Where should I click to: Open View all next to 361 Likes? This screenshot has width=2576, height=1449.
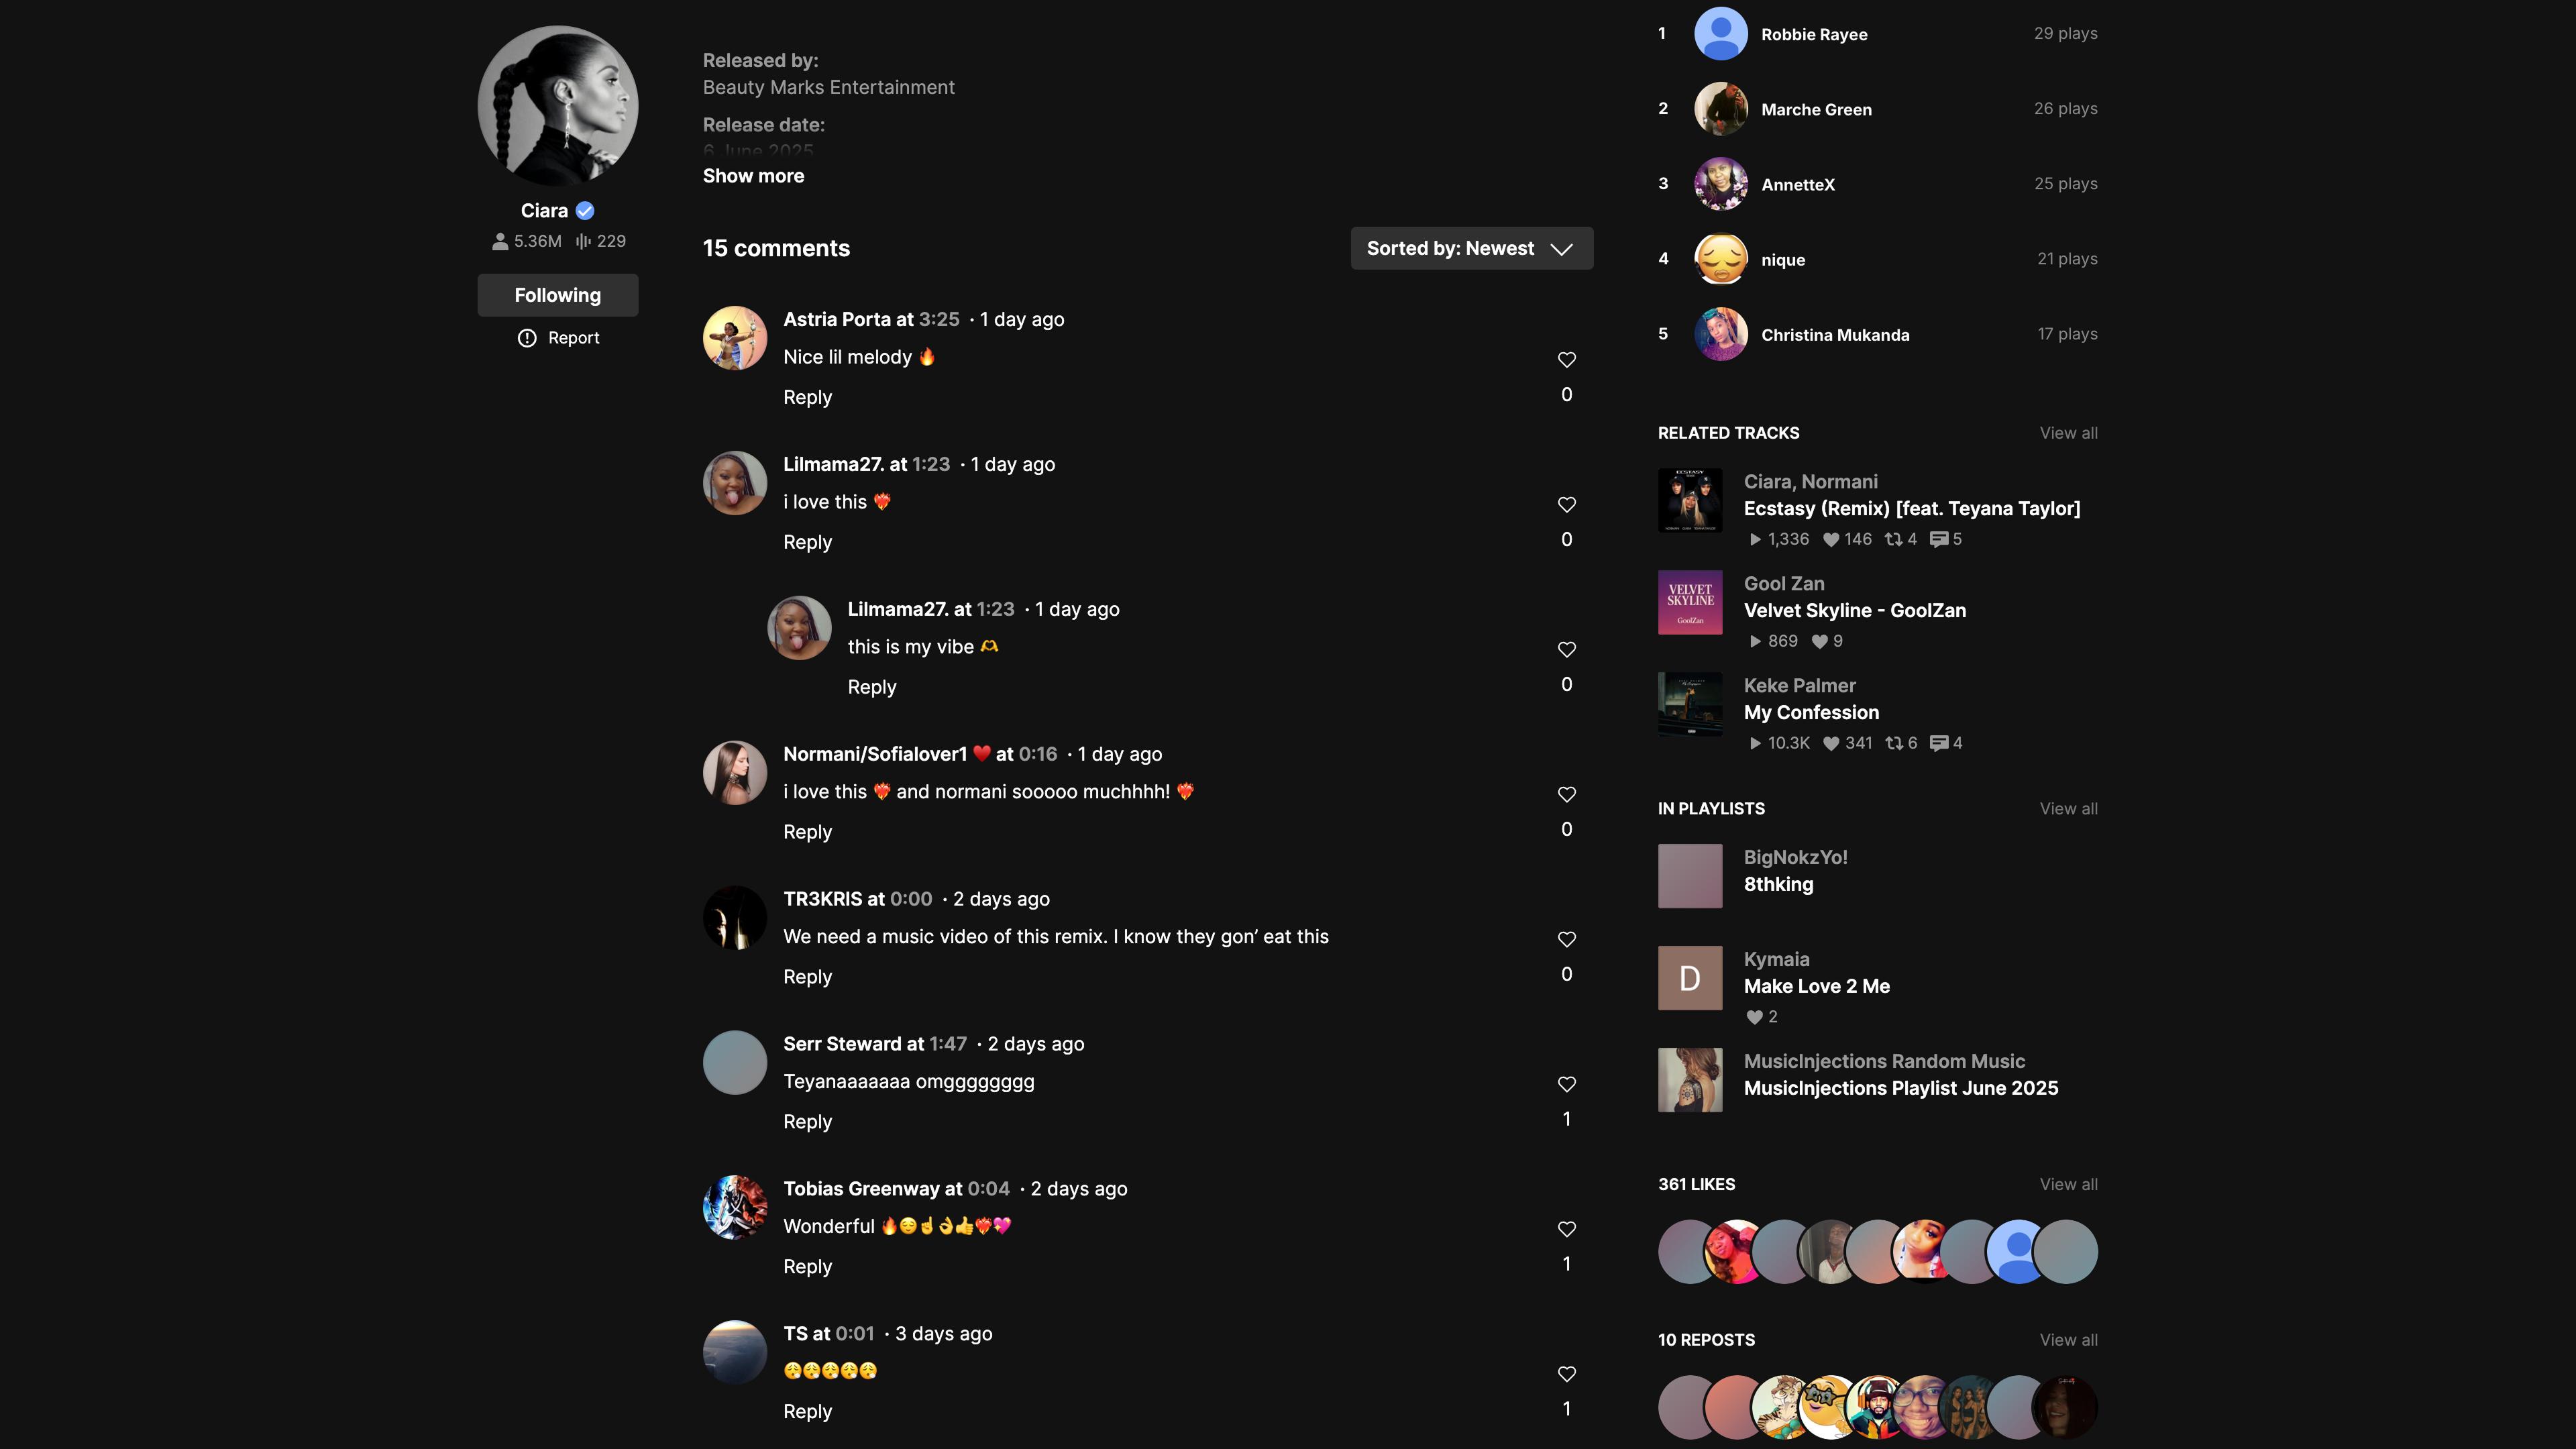(x=2068, y=1184)
